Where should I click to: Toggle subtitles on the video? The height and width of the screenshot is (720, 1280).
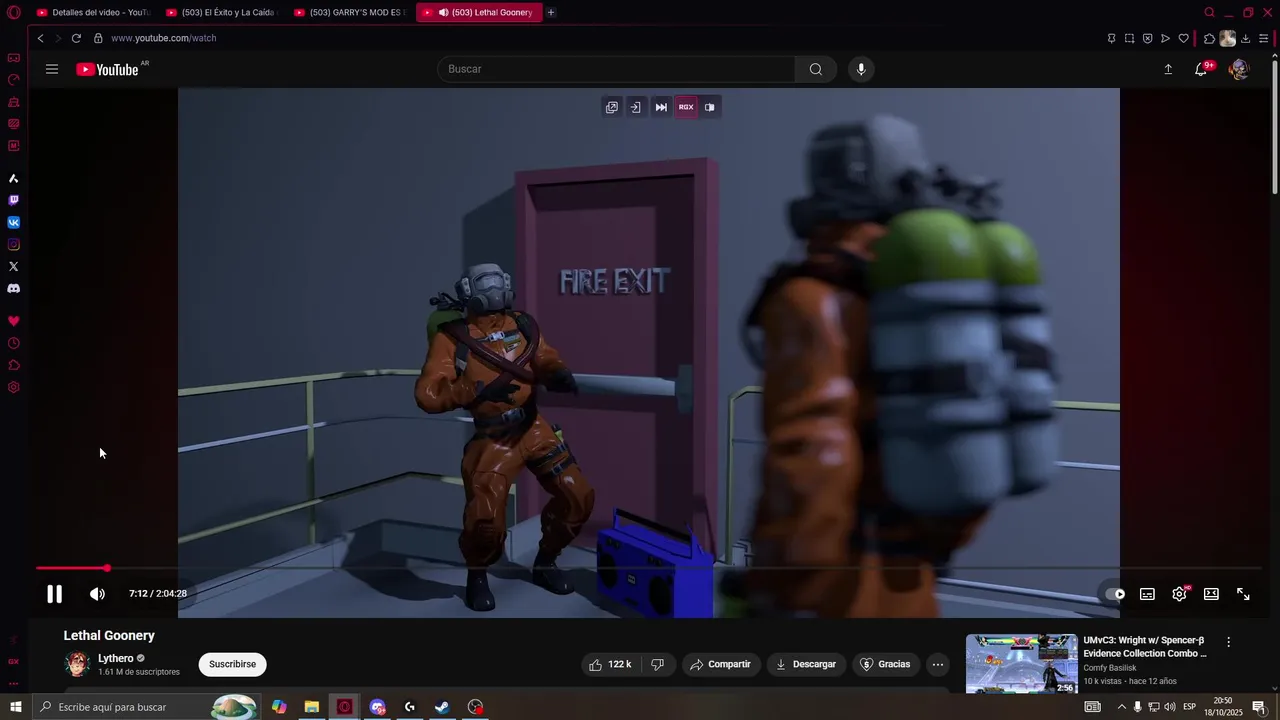coord(1147,594)
